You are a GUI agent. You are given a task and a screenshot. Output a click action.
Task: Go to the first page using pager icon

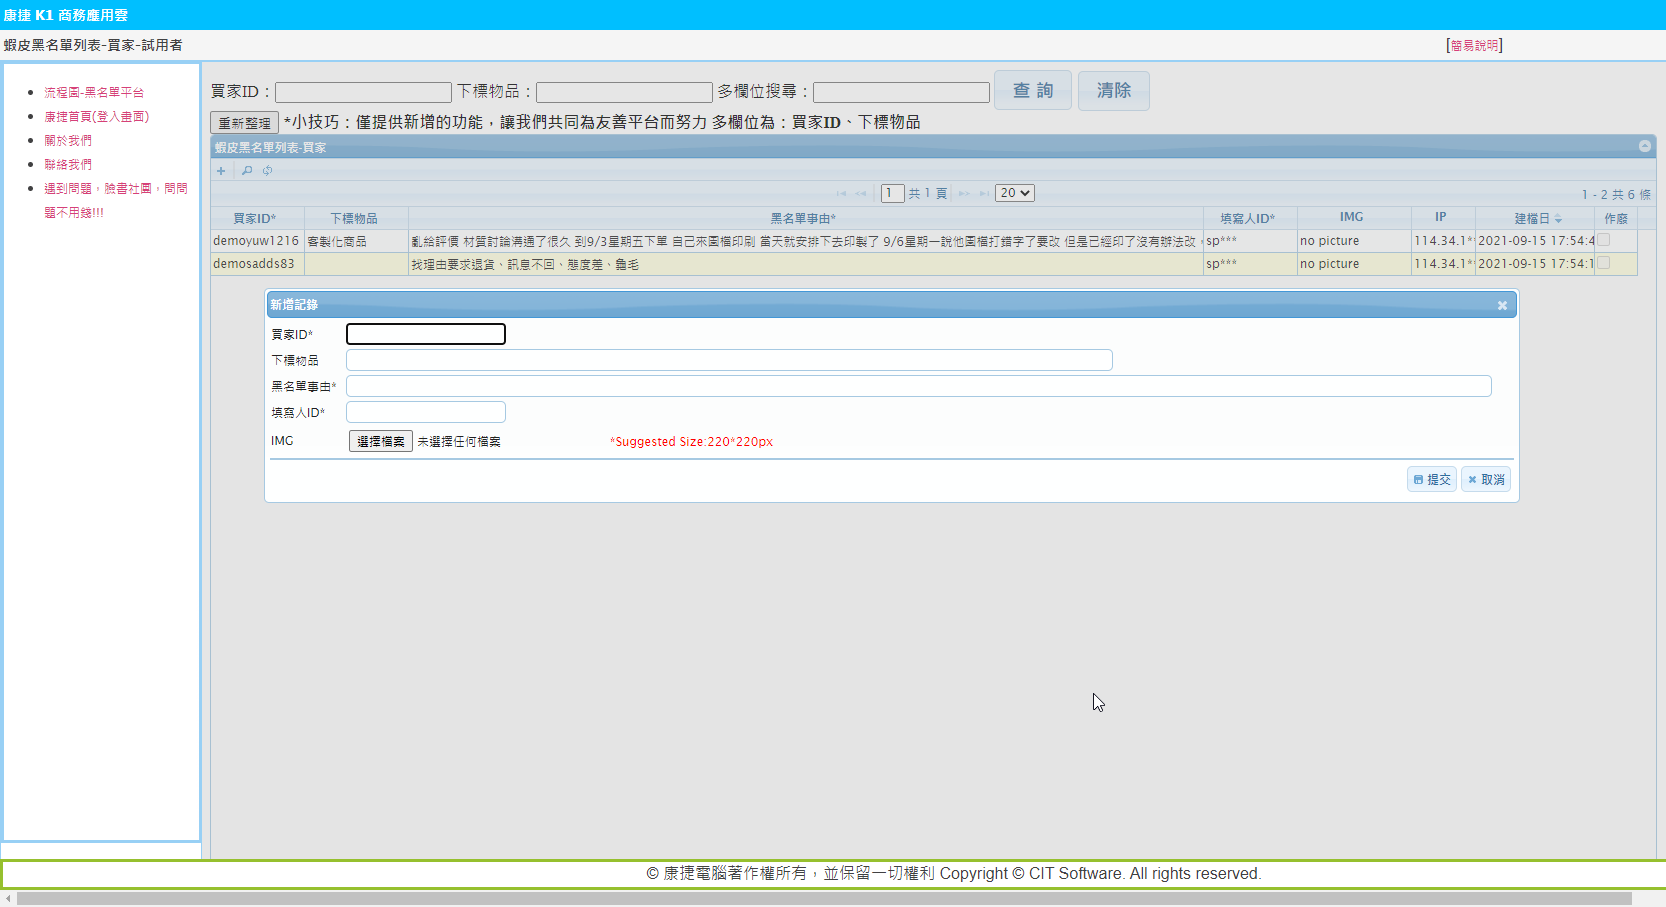(x=841, y=194)
